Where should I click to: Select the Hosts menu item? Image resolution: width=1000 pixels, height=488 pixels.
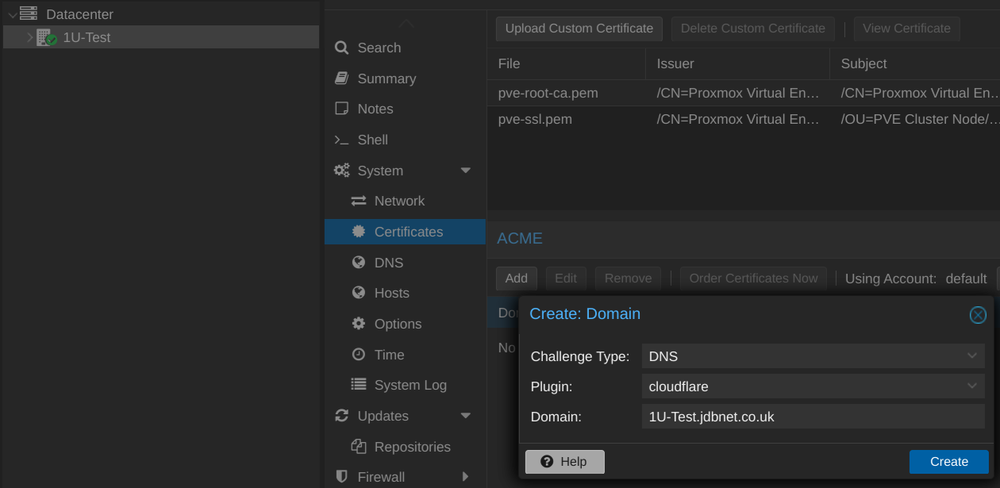tap(391, 293)
